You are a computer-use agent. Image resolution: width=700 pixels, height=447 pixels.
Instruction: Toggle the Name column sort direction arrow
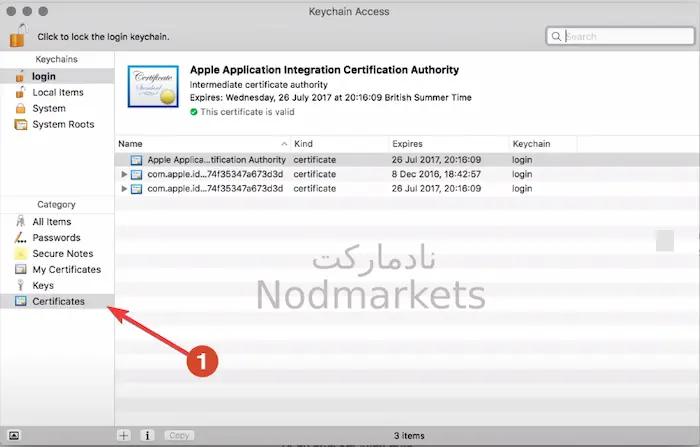tap(284, 144)
